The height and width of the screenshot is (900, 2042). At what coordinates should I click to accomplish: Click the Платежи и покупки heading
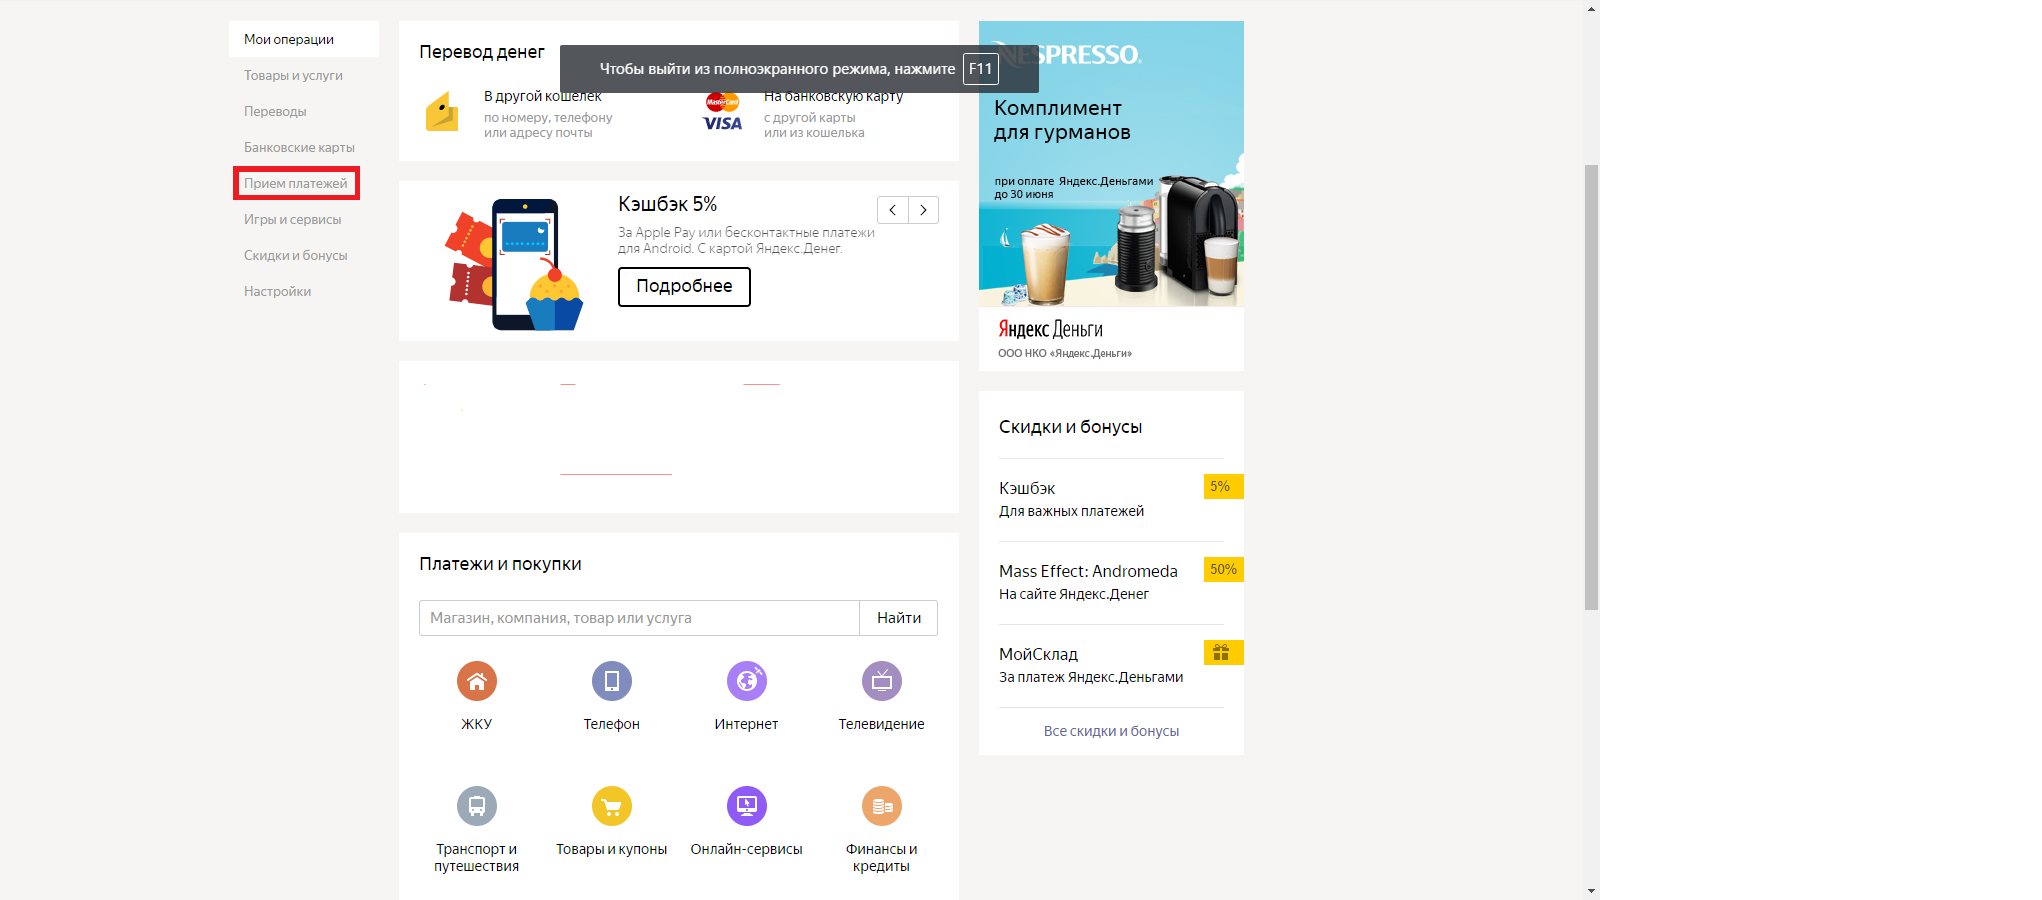pos(500,564)
